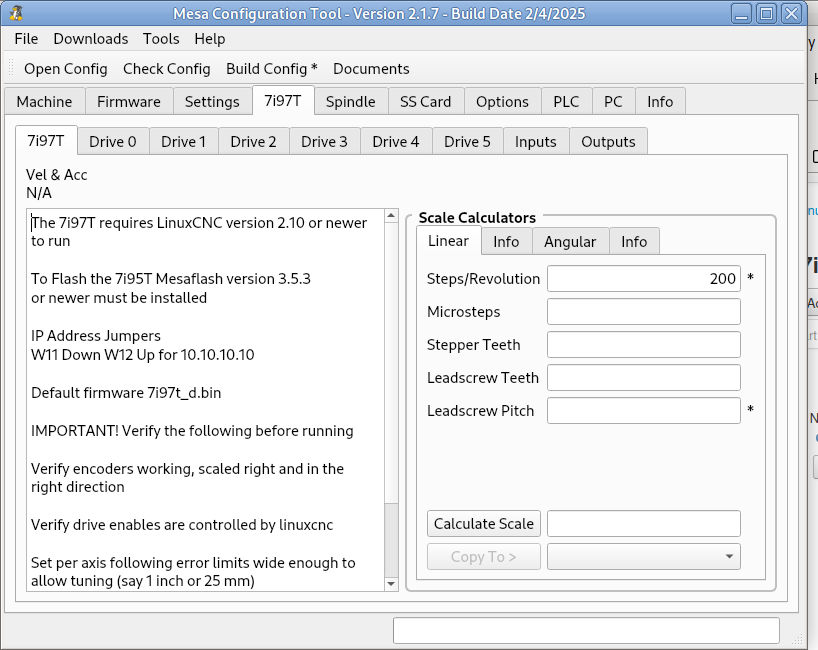This screenshot has width=818, height=650.
Task: Open the Drive 3 tab
Action: [x=324, y=141]
